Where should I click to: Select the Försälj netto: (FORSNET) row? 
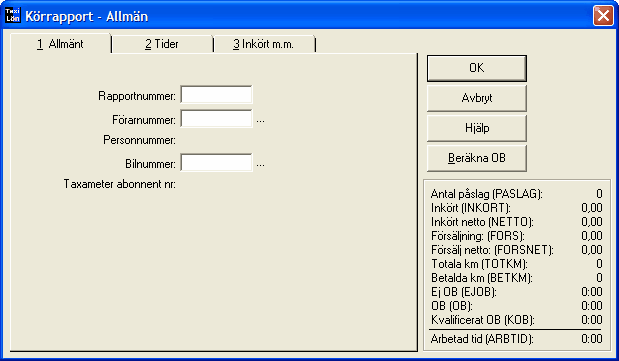point(517,250)
